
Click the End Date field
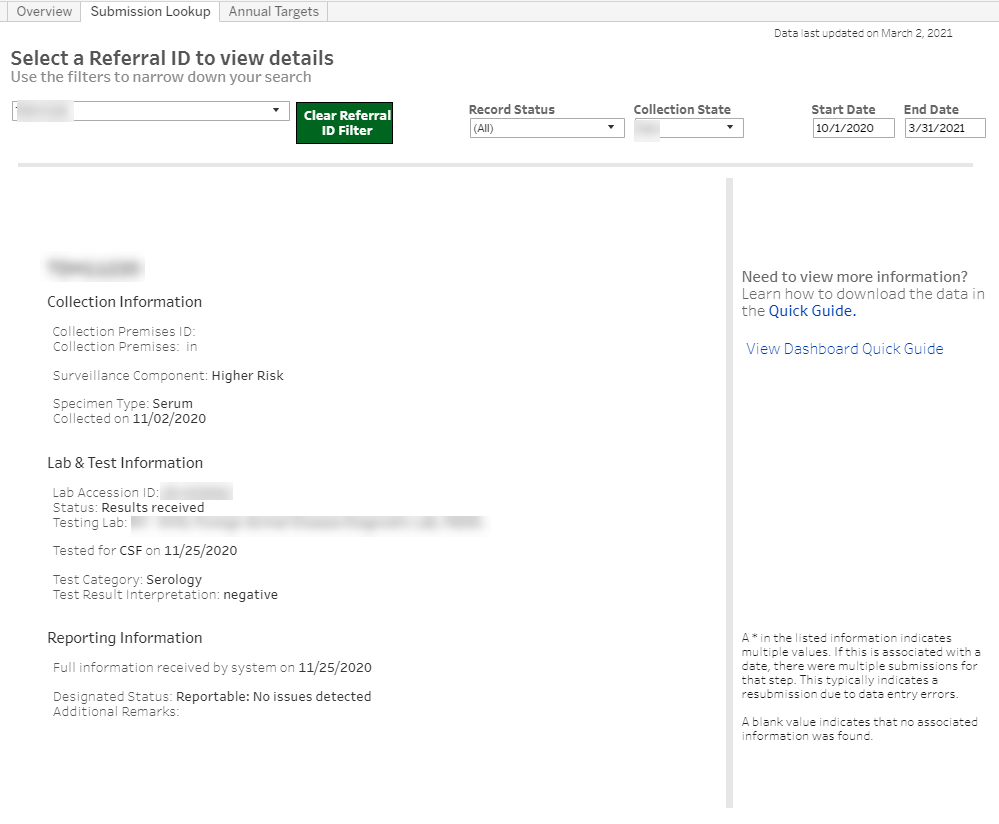tap(945, 128)
